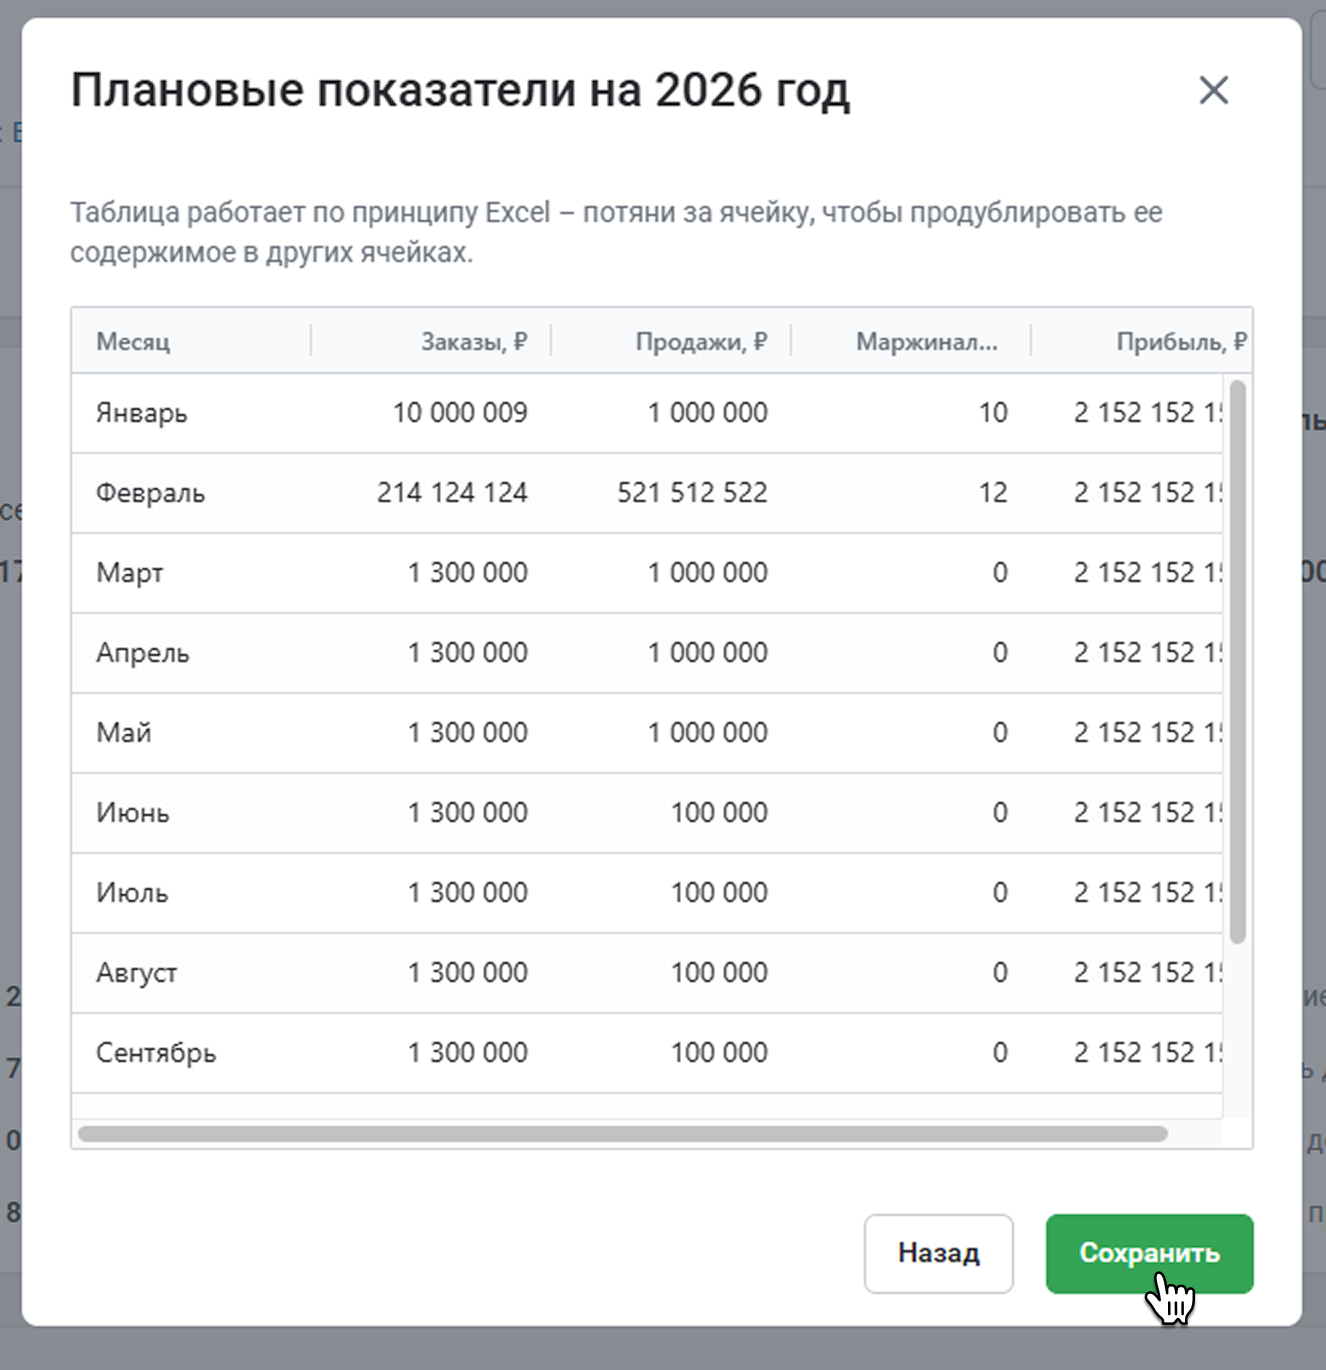This screenshot has width=1326, height=1370.
Task: Click the Маржинал... column header
Action: tap(926, 342)
